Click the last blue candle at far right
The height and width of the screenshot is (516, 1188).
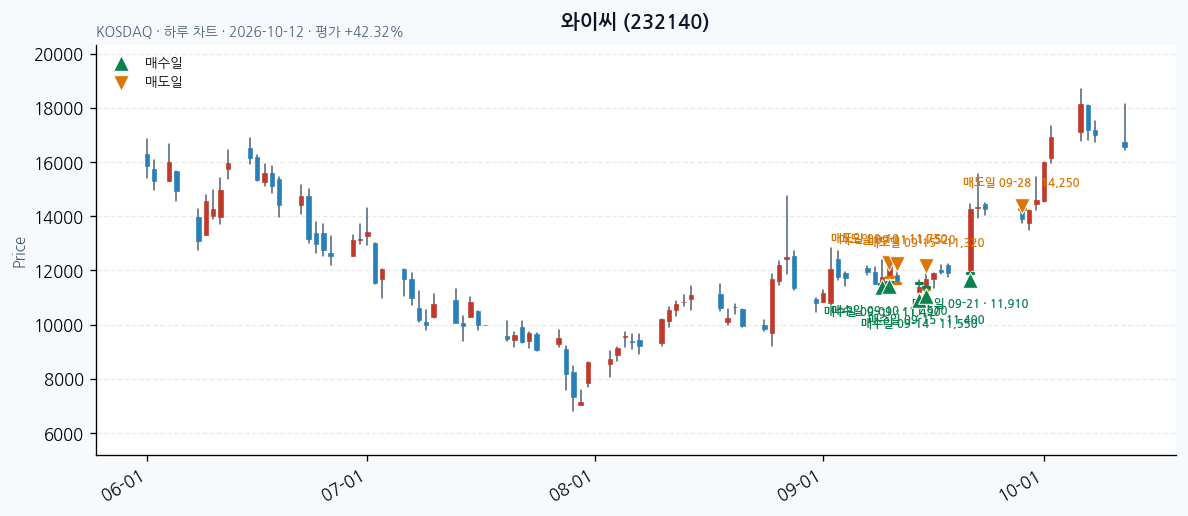coord(1125,145)
